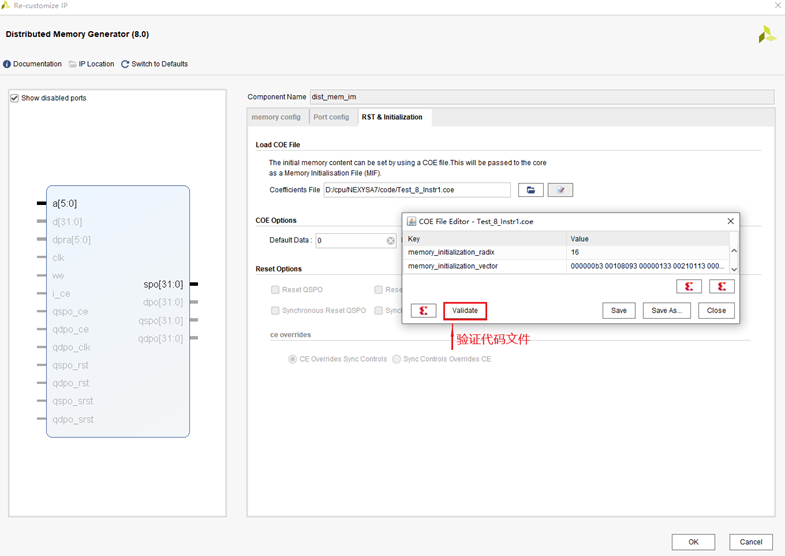The image size is (785, 556).
Task: Clear the Default Data field with the x icon
Action: (x=391, y=241)
